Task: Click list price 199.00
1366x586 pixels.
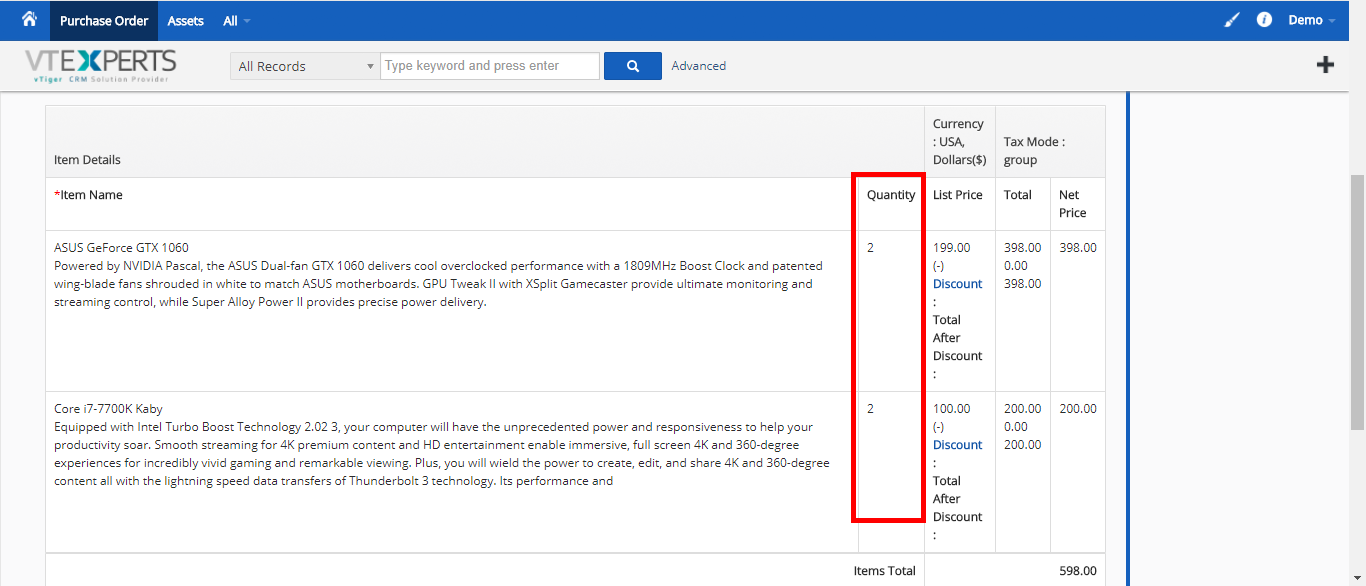Action: tap(952, 248)
